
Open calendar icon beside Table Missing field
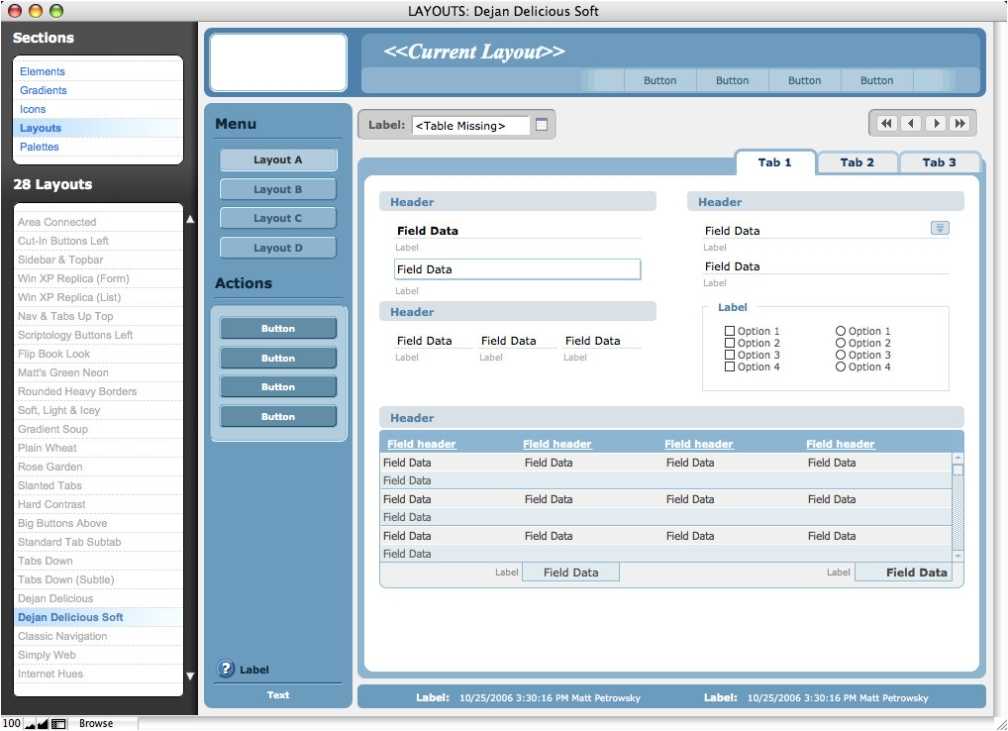point(542,125)
